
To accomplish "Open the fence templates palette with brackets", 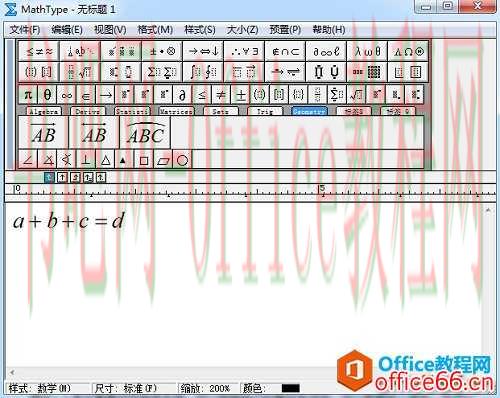I will [x=39, y=72].
